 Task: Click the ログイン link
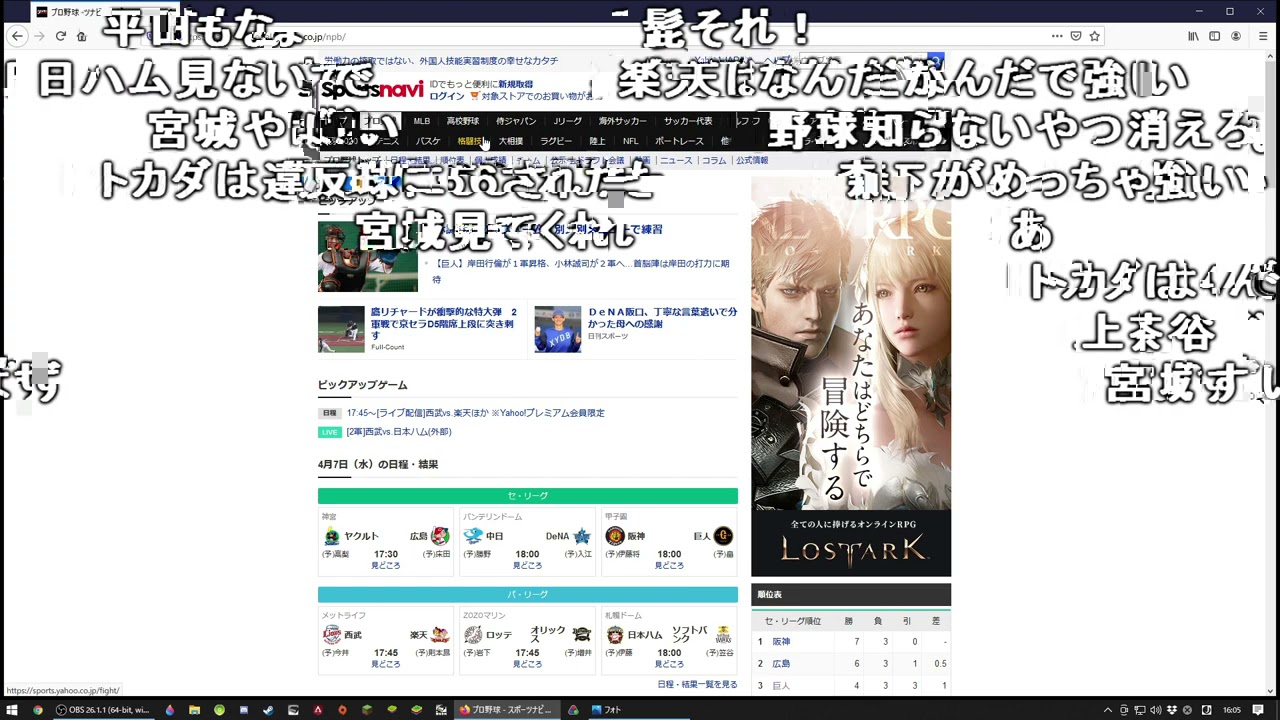coord(447,96)
